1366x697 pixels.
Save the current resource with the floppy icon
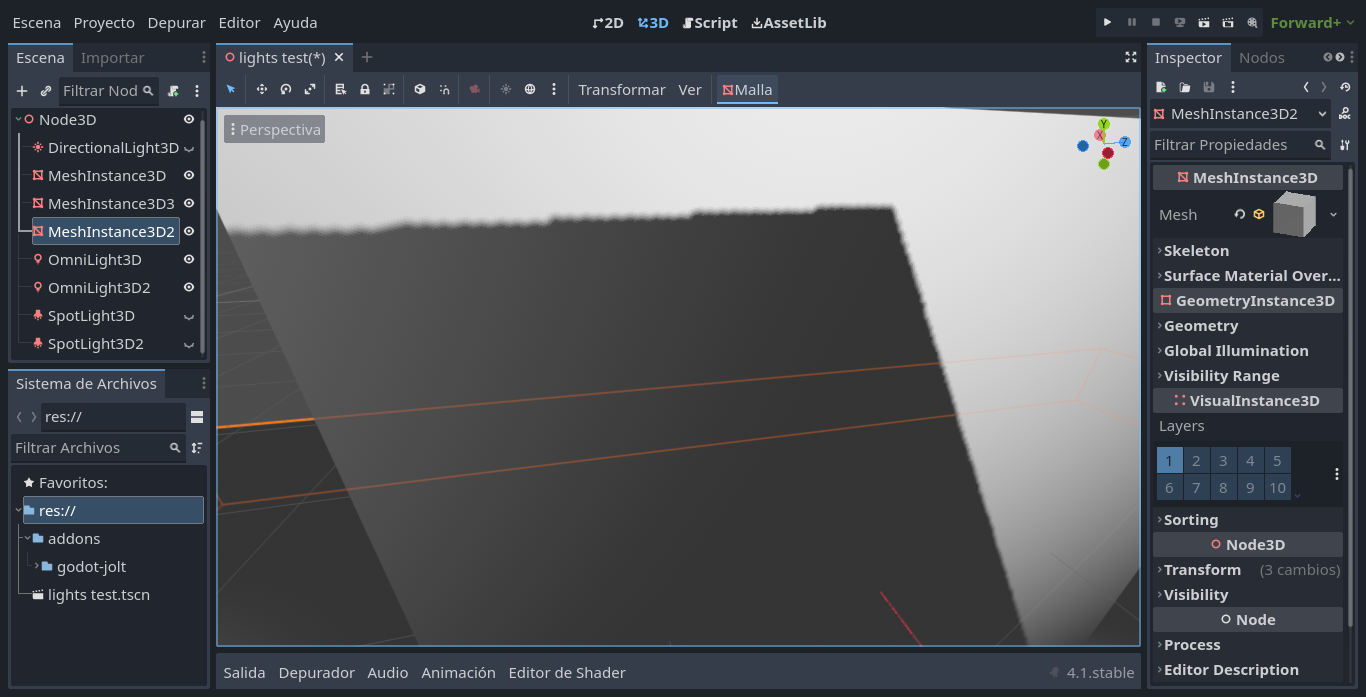coord(1209,87)
